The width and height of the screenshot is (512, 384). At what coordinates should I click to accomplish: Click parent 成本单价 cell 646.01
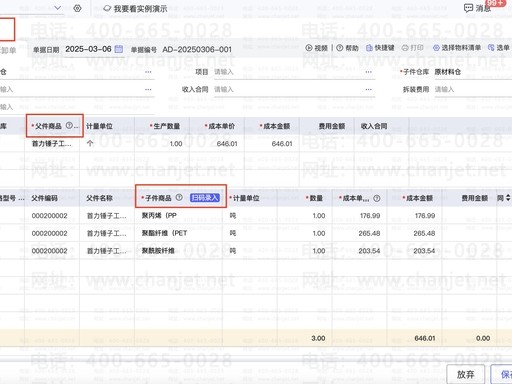[x=227, y=144]
